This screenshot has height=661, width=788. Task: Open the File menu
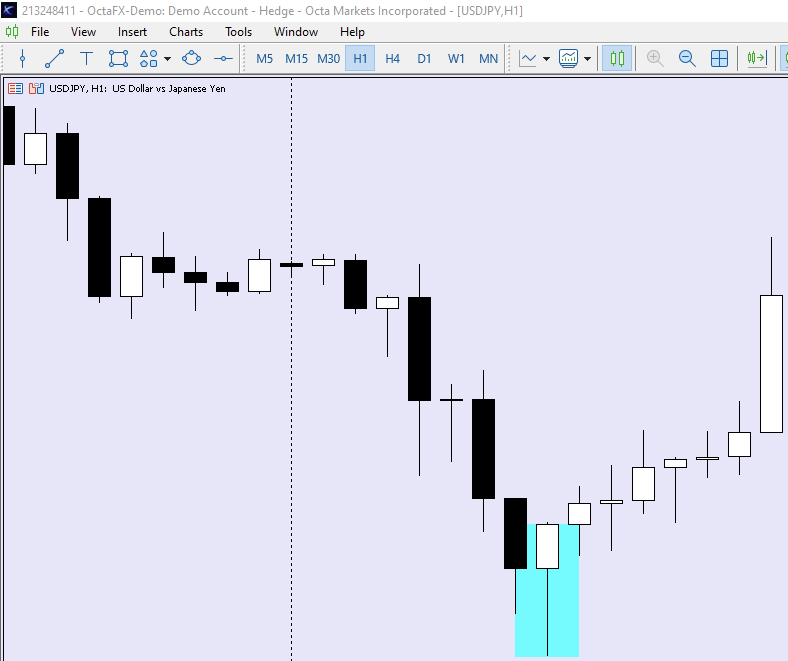(x=40, y=32)
